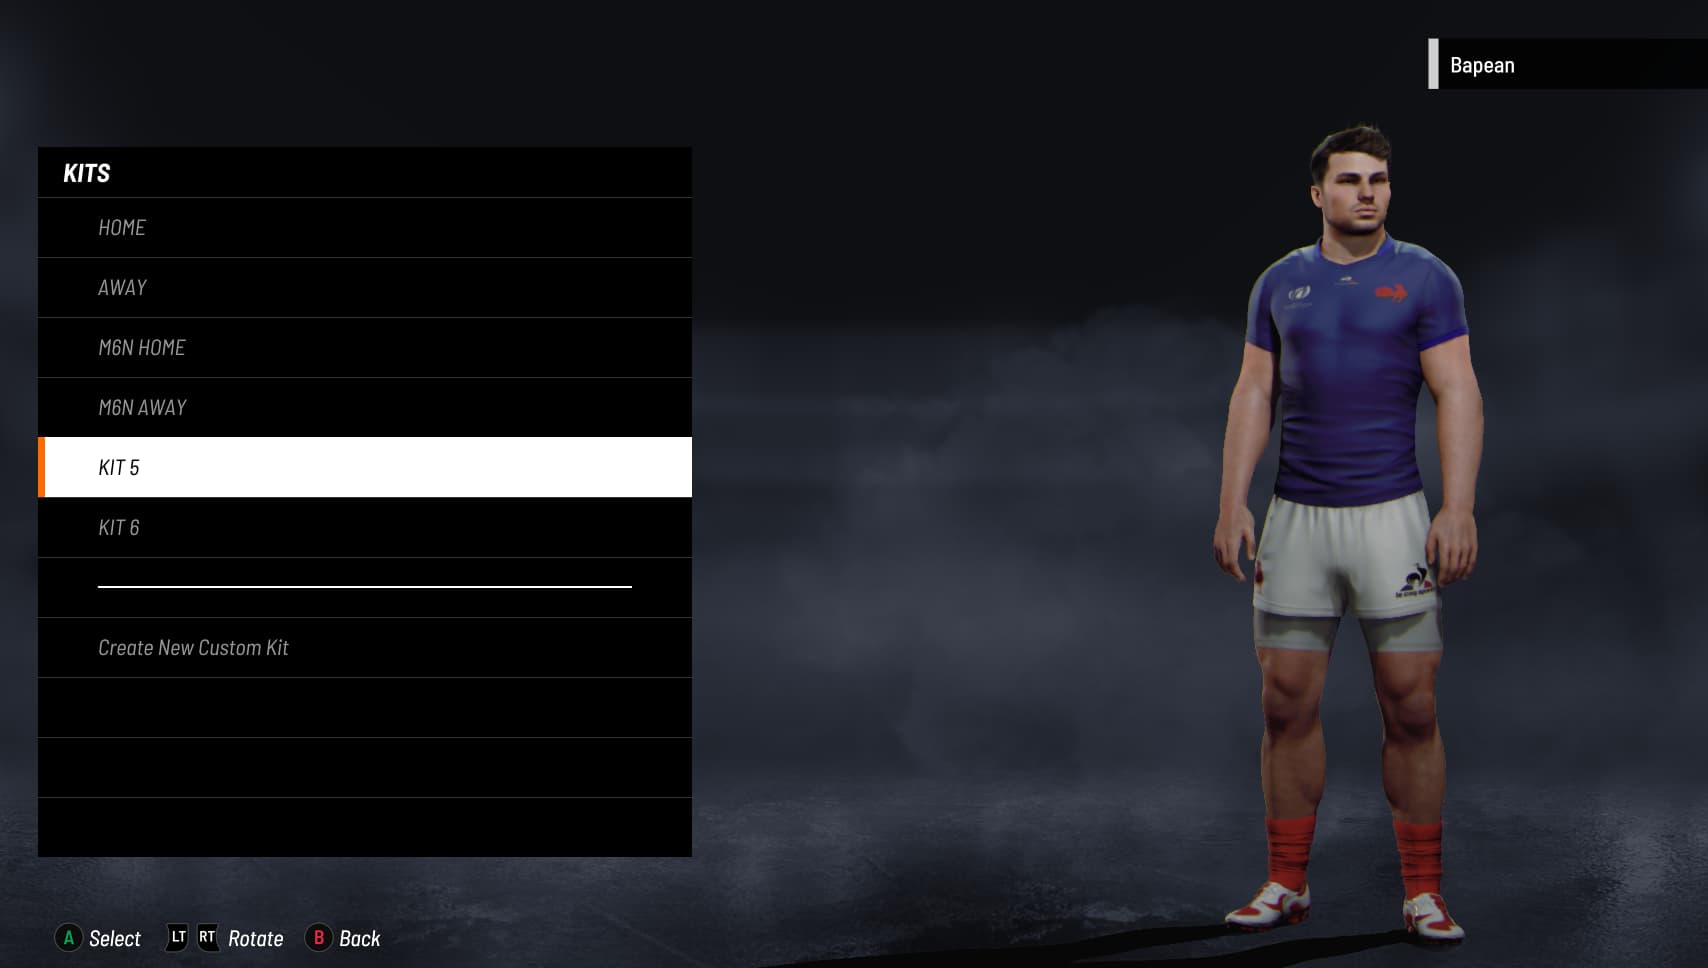
Task: Click the cockerel logo on the jersey
Action: pyautogui.click(x=1391, y=292)
